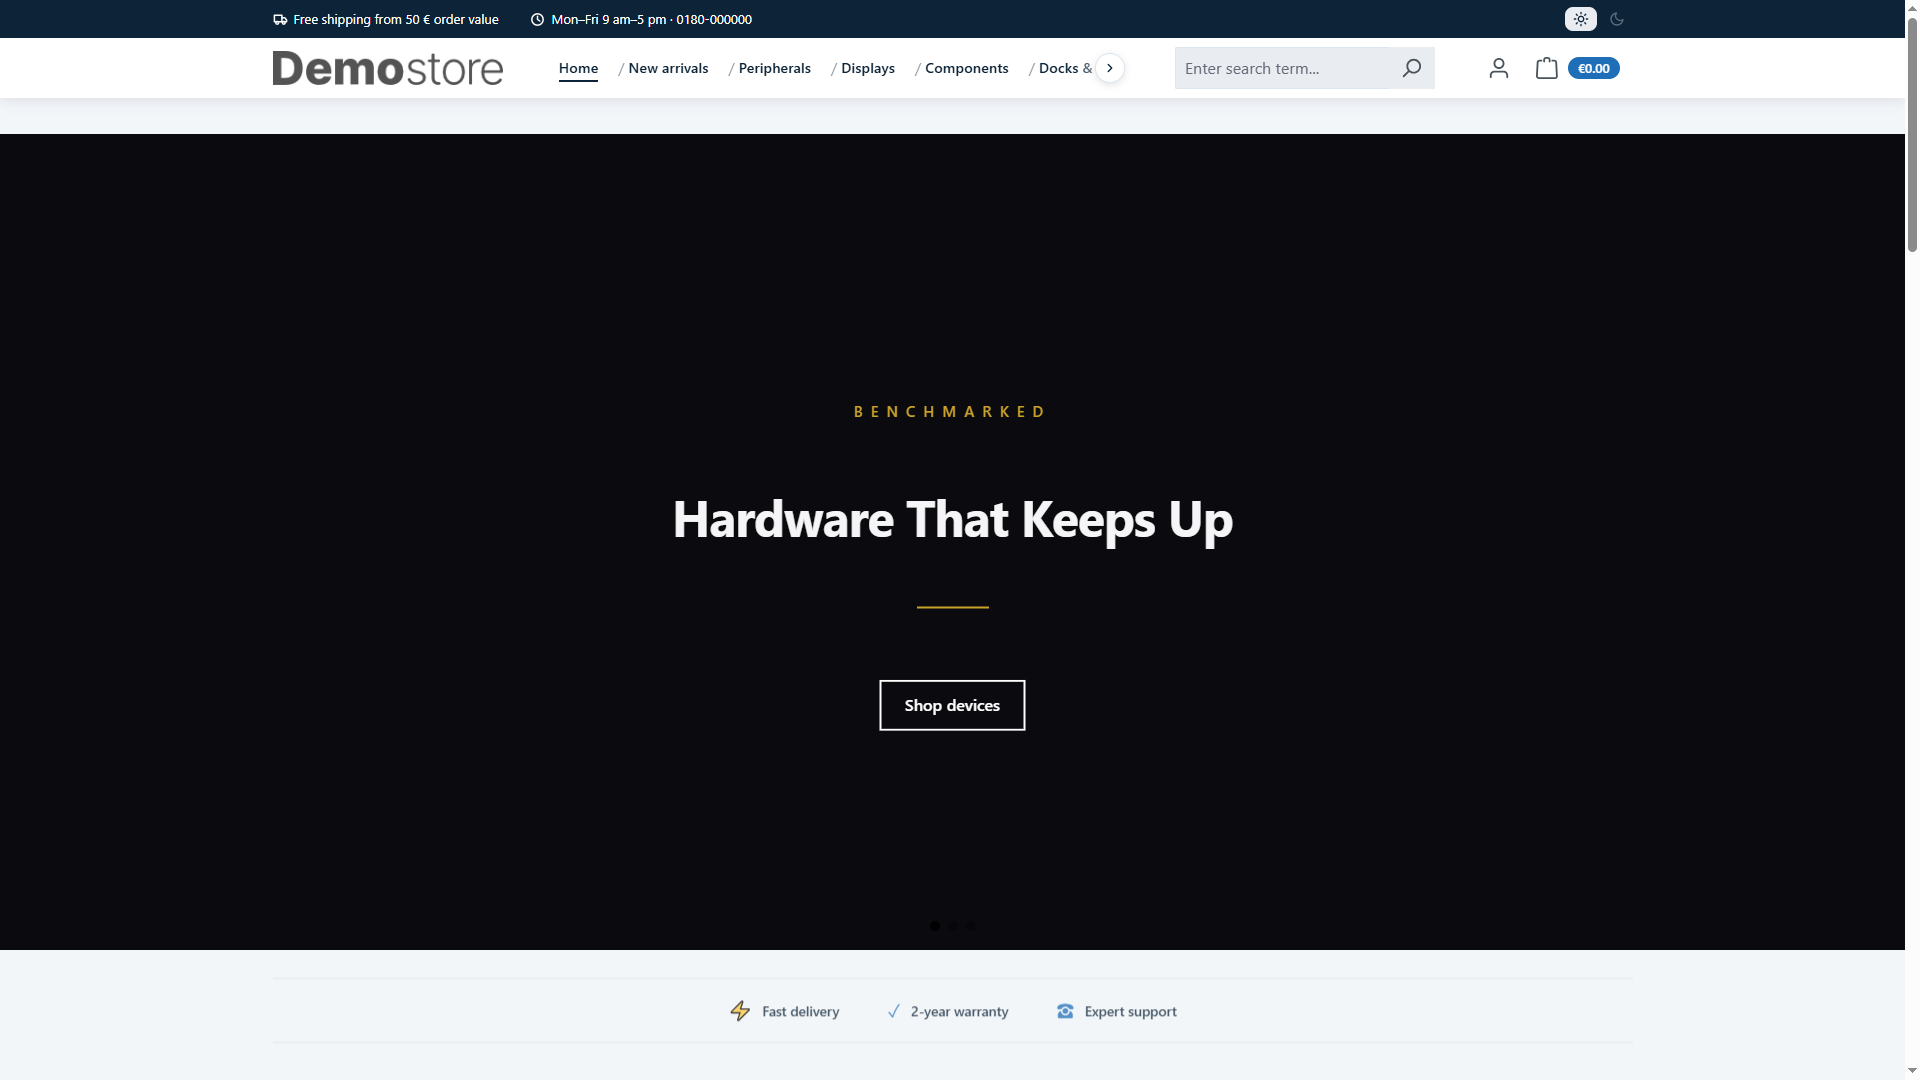The width and height of the screenshot is (1920, 1080).
Task: Select the third slider dot
Action: point(970,926)
